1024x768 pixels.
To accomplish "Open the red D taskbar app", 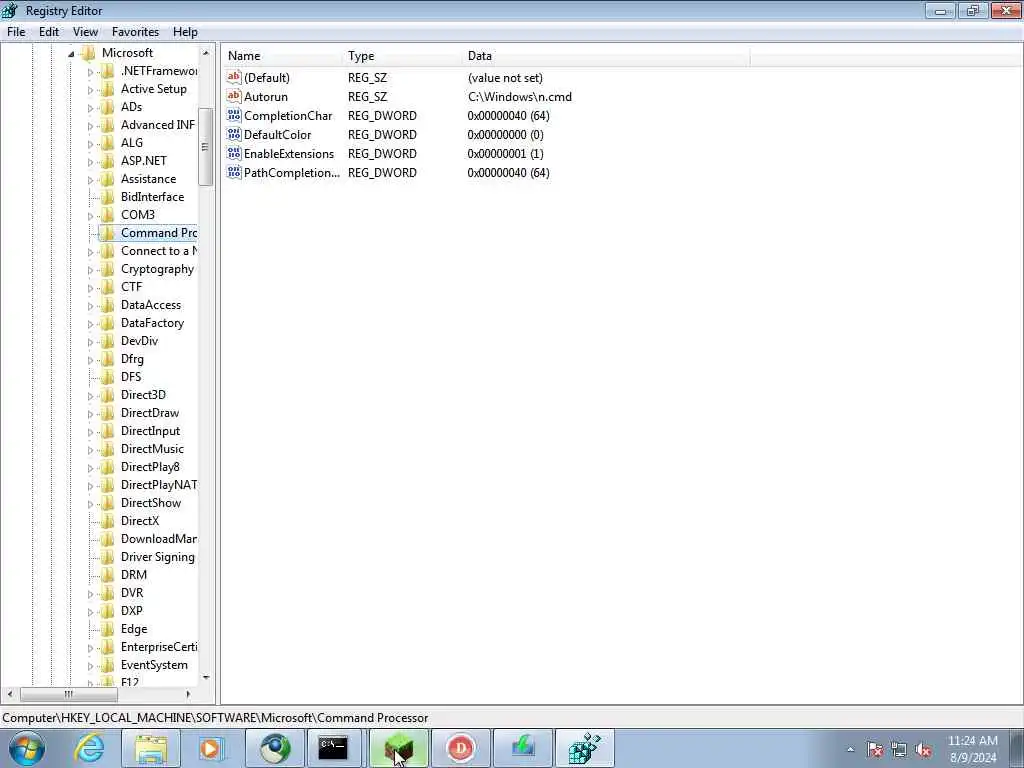I will point(461,748).
